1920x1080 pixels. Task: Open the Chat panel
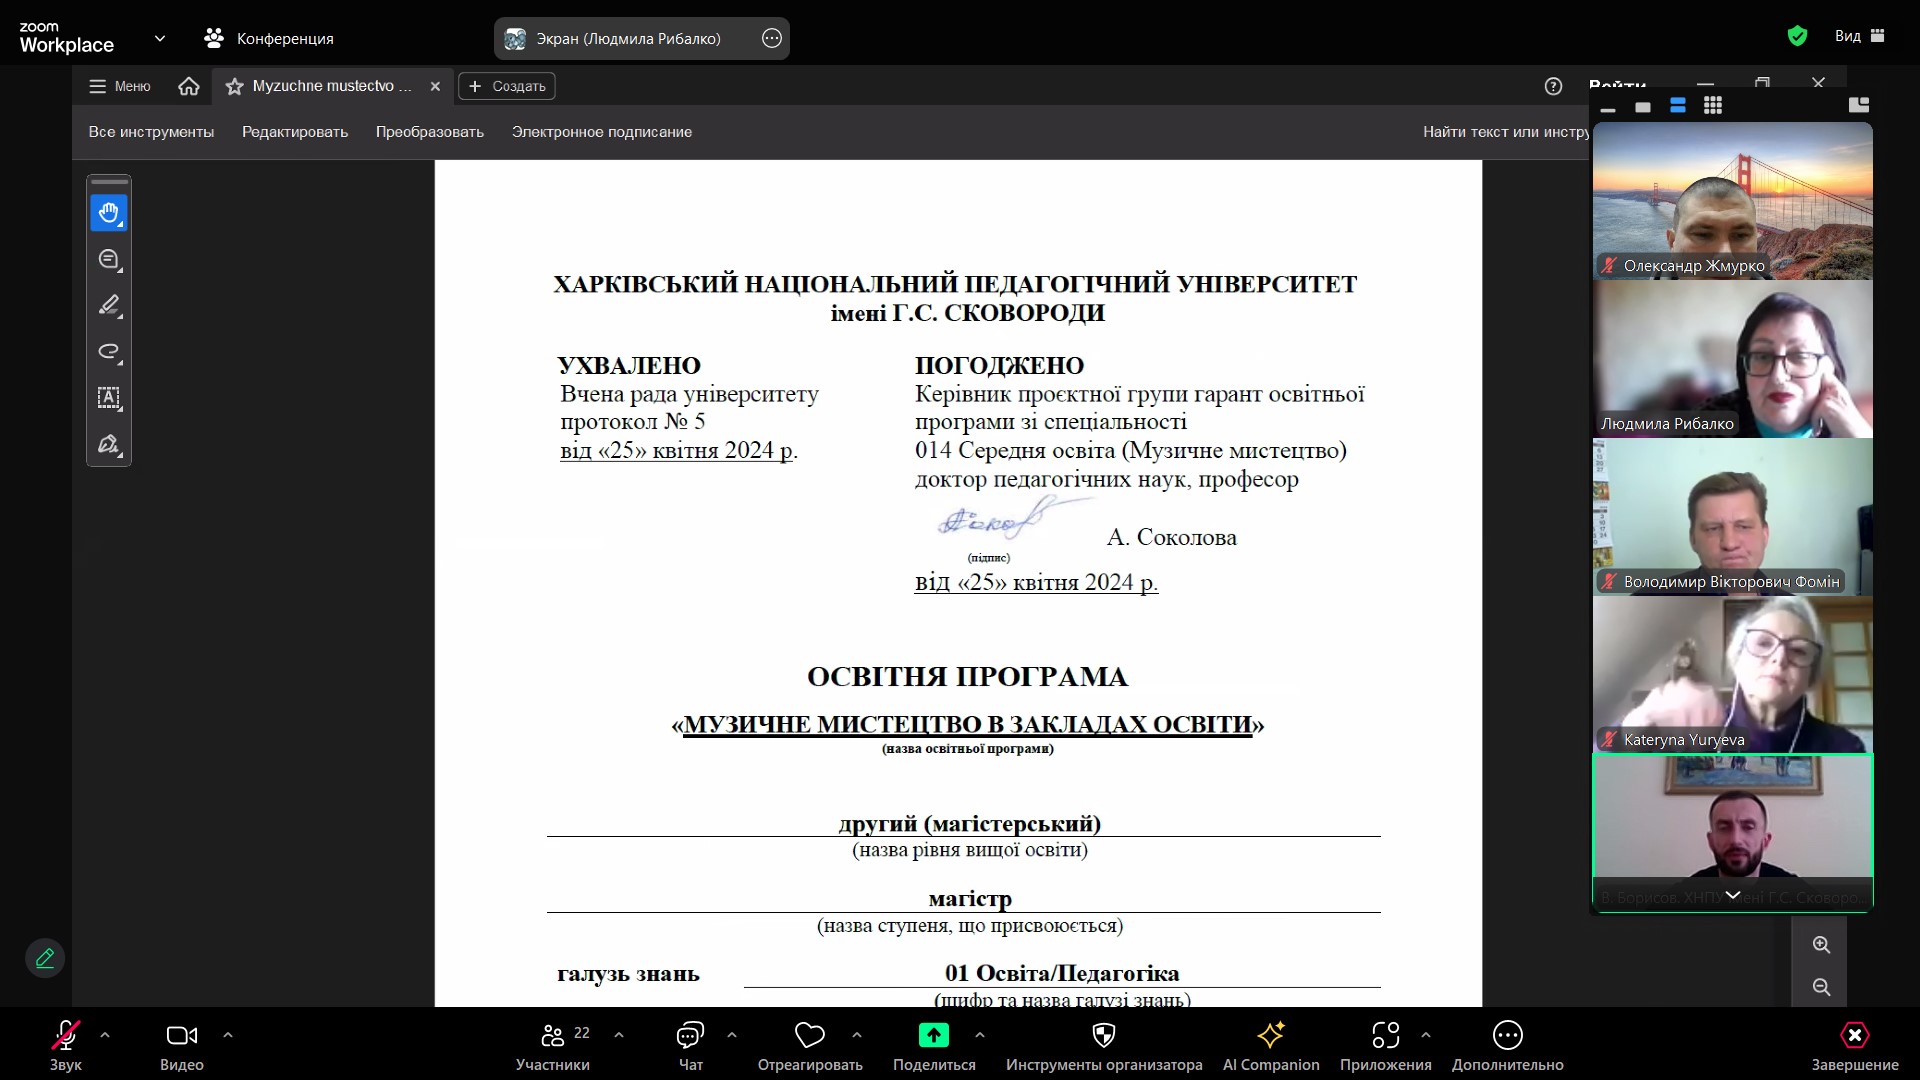click(x=690, y=1045)
